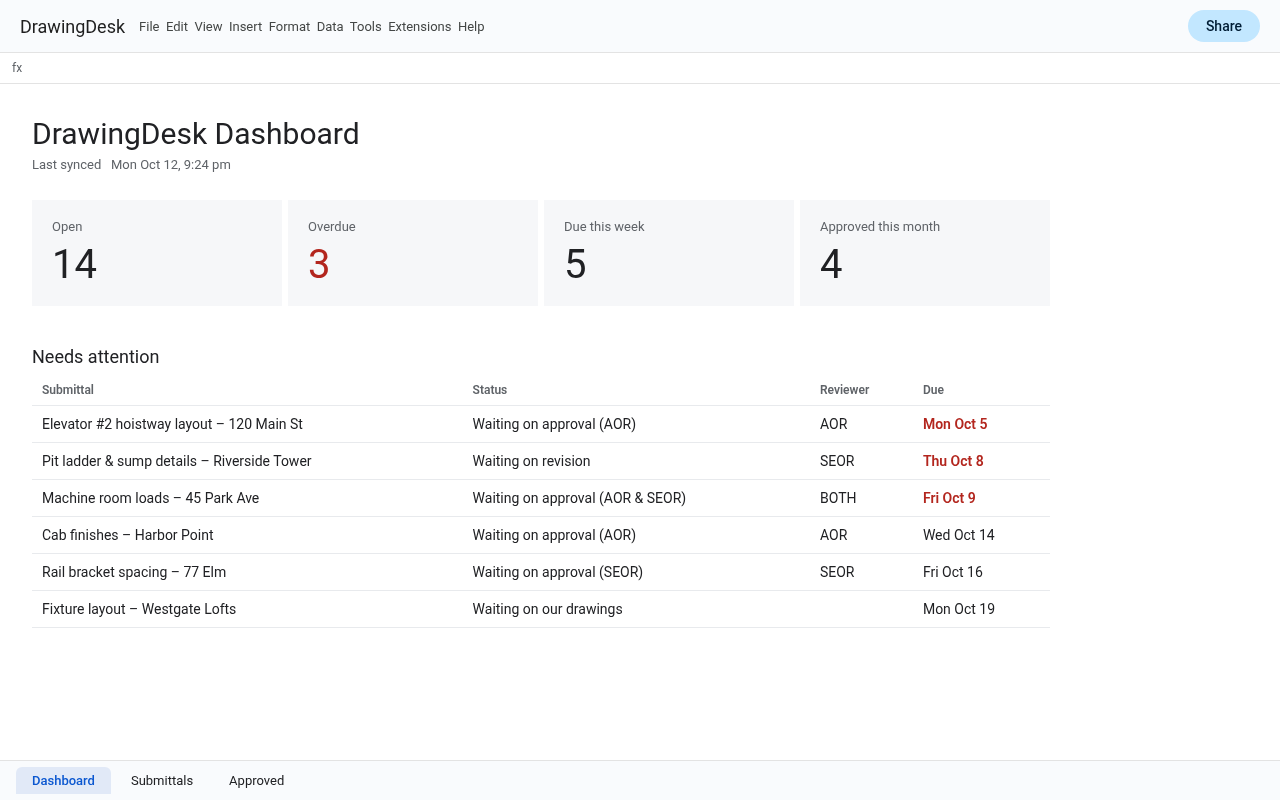Click 'Waiting on our drawings' status

[547, 609]
